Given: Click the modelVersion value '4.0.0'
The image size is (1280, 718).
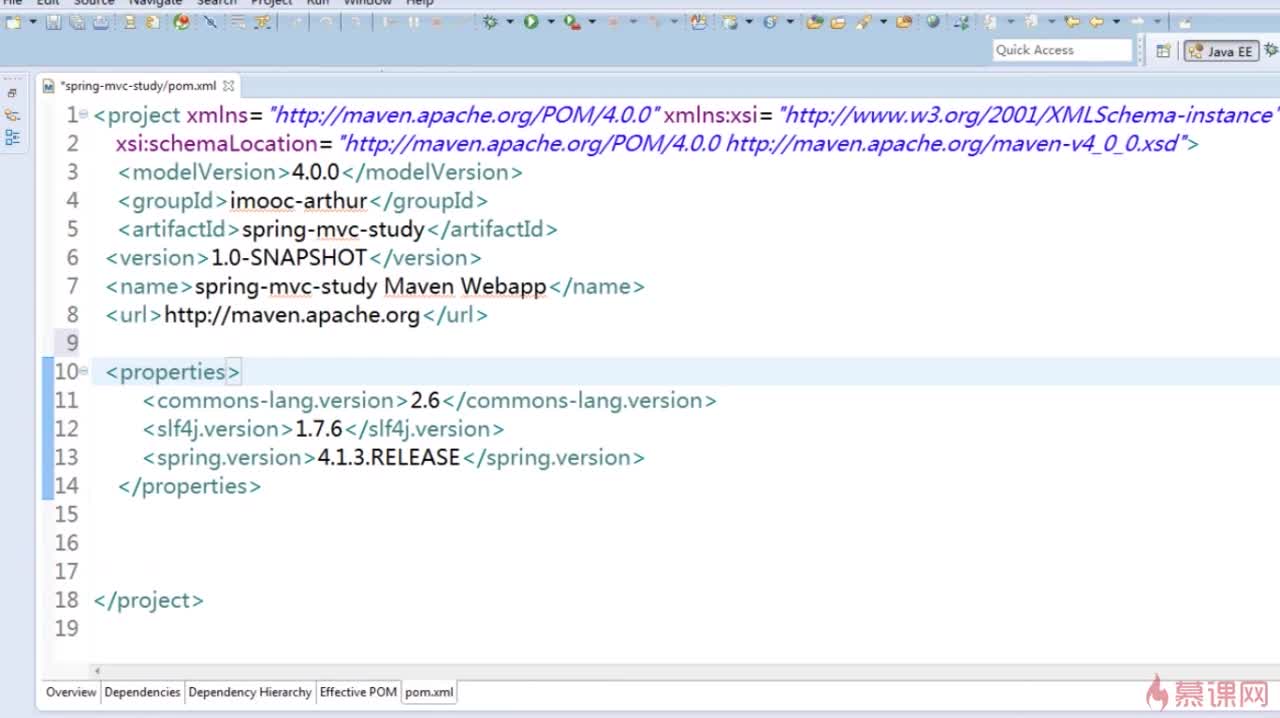Looking at the screenshot, I should 316,172.
